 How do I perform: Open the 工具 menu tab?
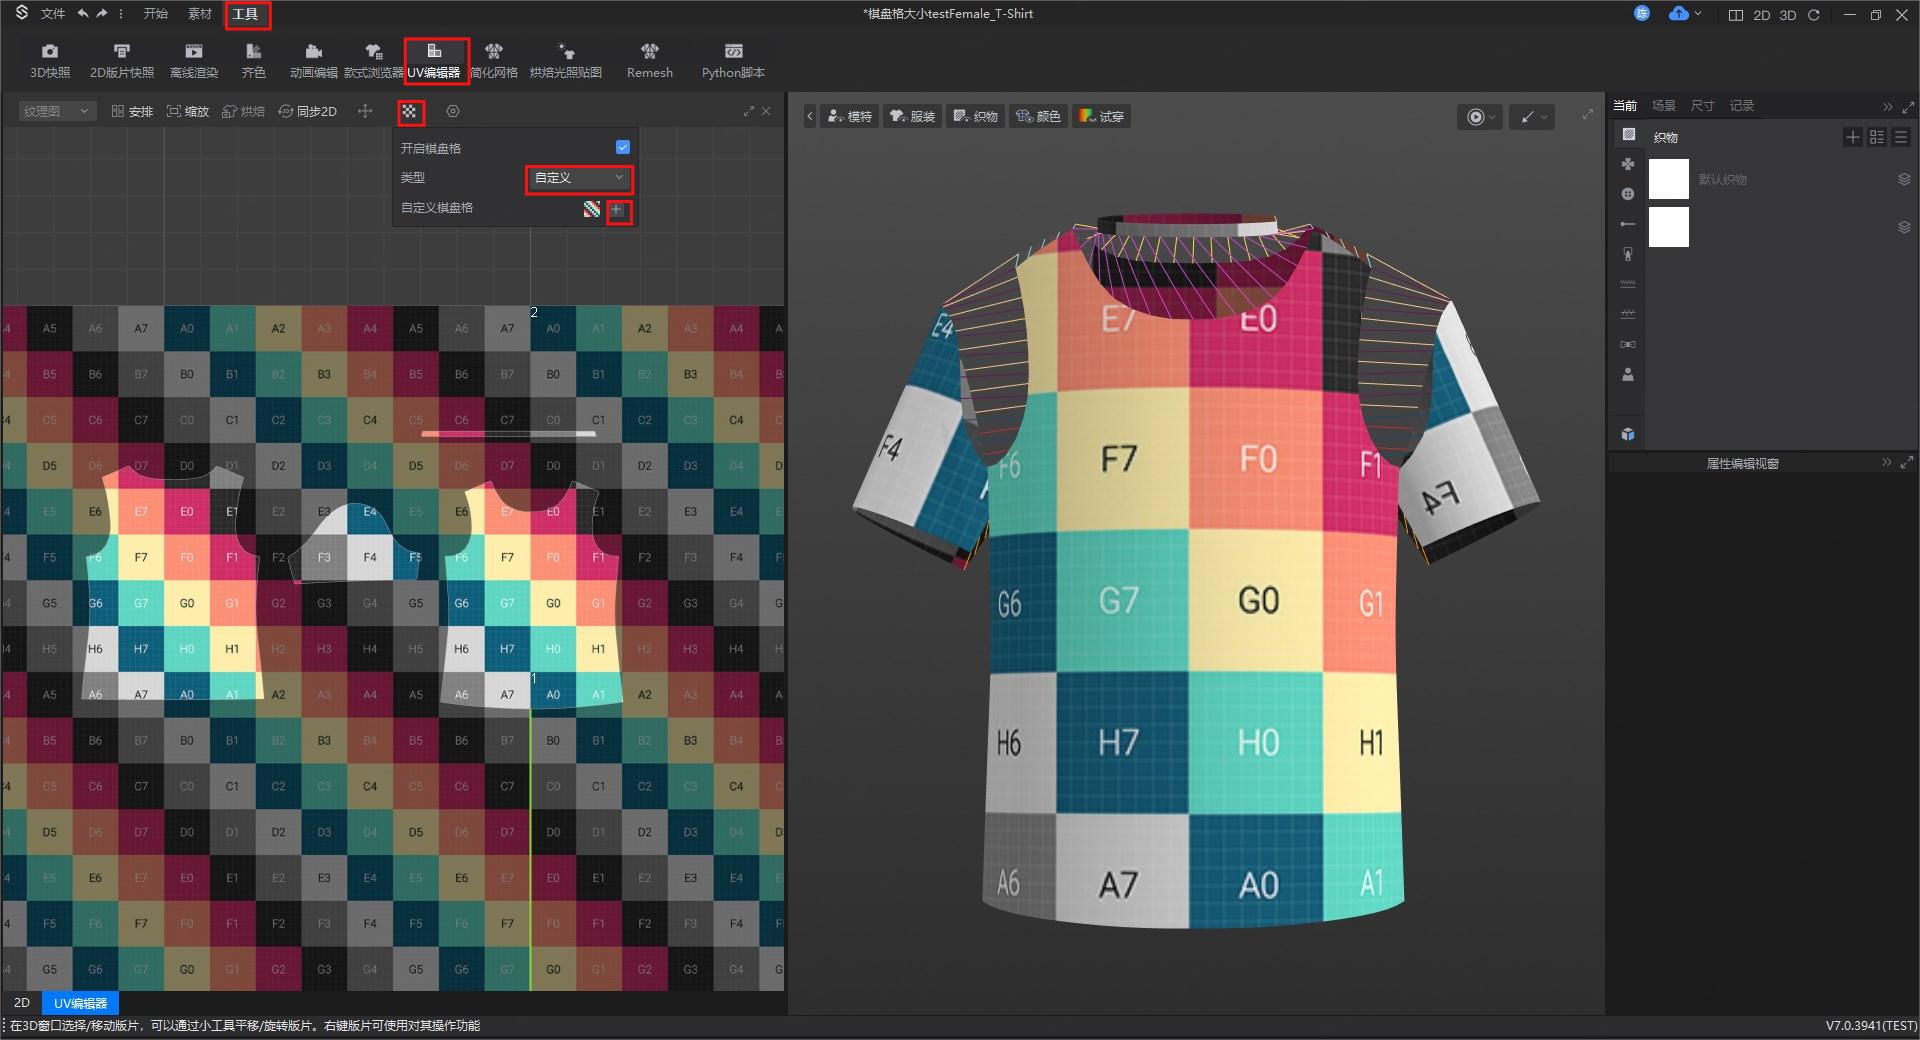[x=245, y=14]
